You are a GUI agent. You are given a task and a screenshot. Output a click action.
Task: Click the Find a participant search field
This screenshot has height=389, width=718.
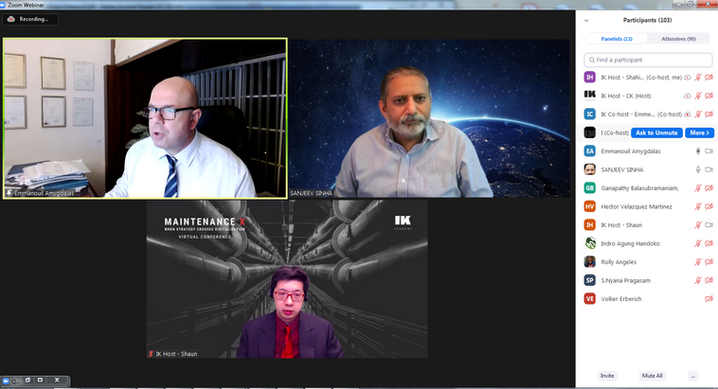tap(648, 60)
